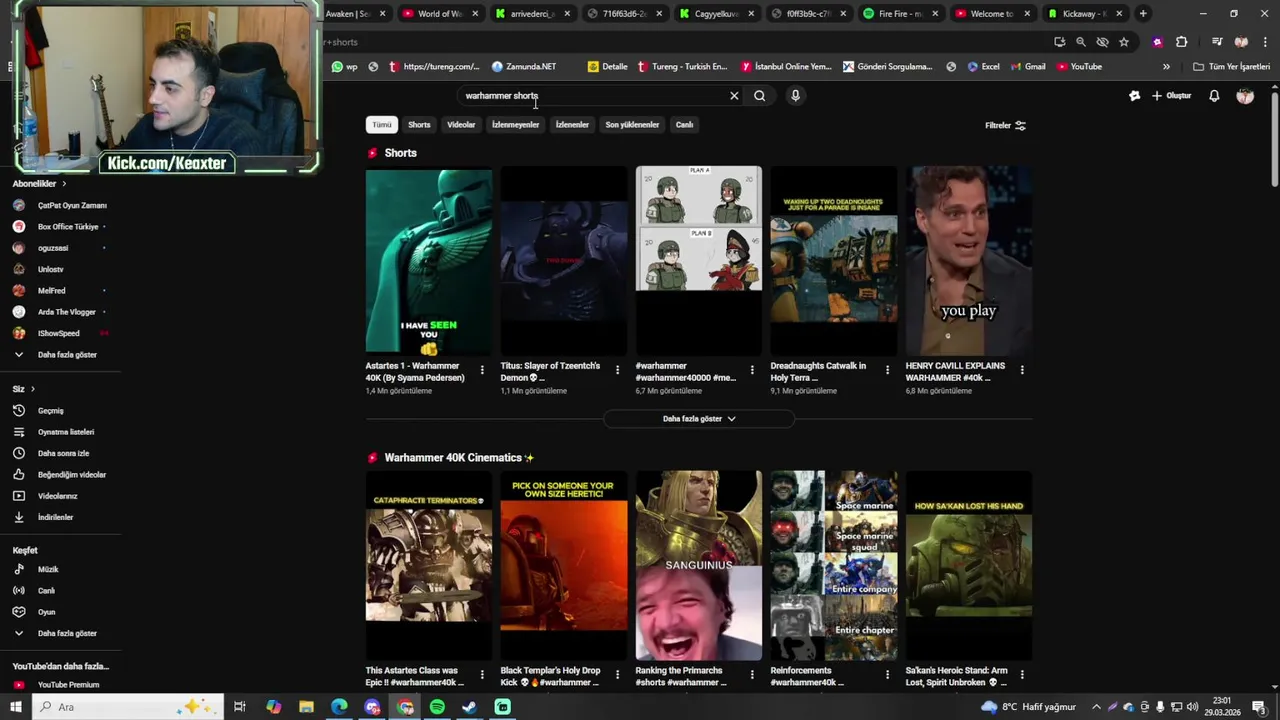This screenshot has height=720, width=1280.
Task: Open a new browser tab
Action: [1143, 14]
